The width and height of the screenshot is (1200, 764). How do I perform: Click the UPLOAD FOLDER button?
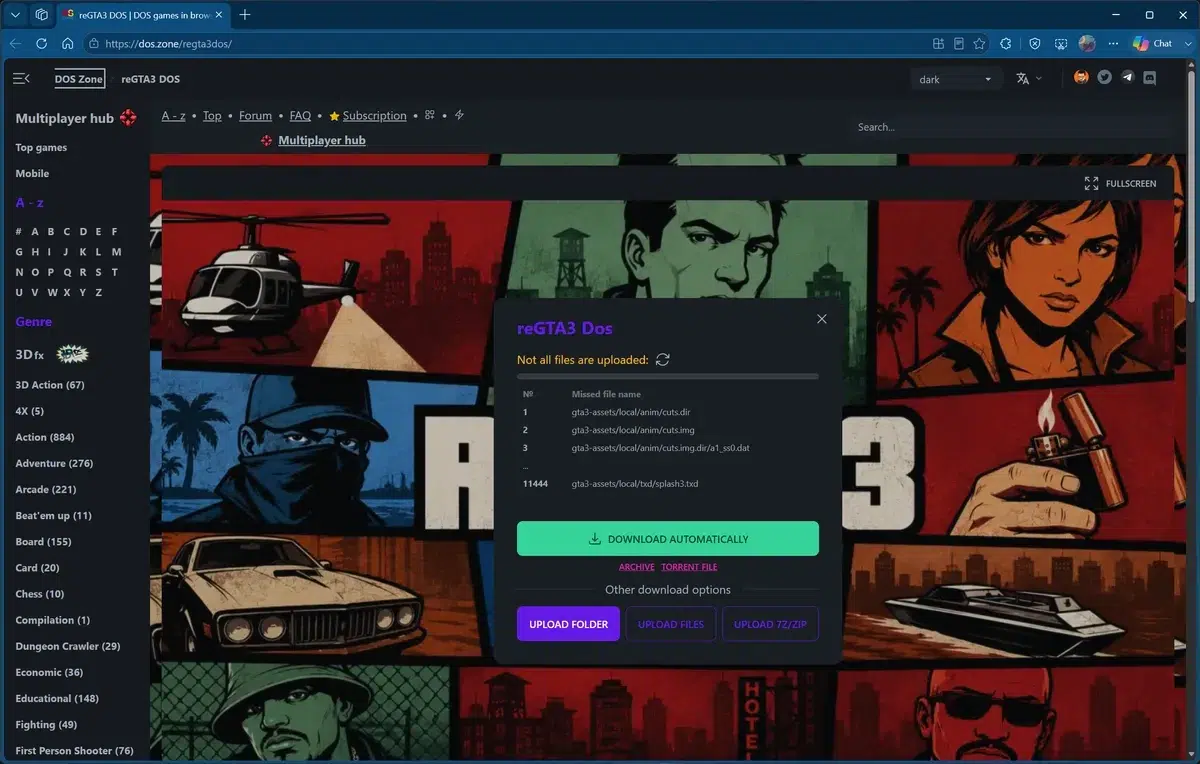[x=568, y=624]
